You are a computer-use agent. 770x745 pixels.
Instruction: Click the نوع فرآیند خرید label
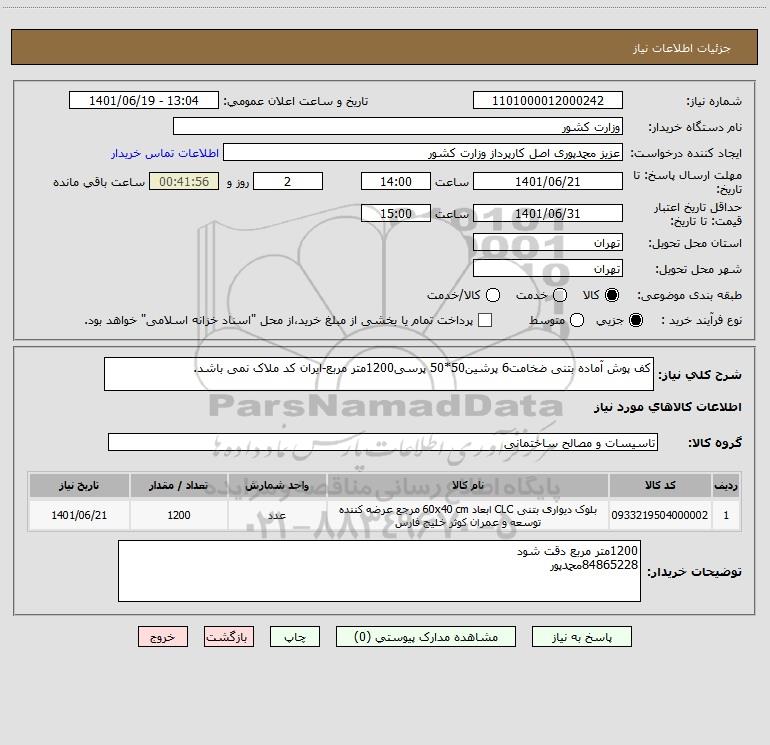point(701,320)
